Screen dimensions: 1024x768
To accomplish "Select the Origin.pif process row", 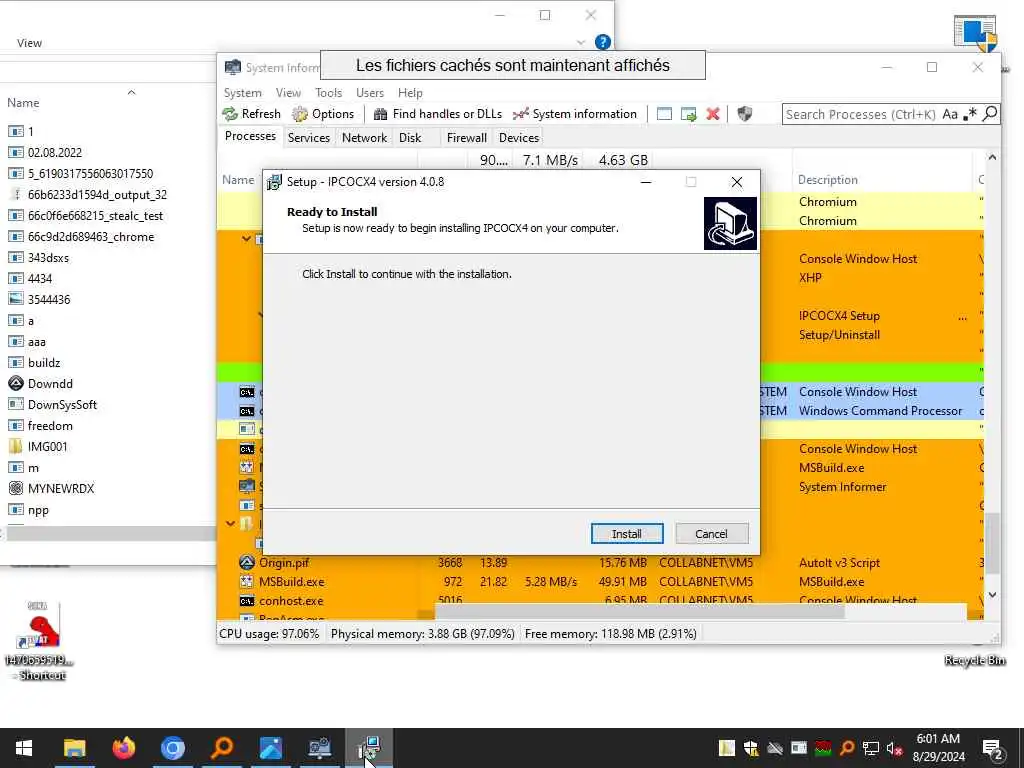I will click(x=600, y=562).
